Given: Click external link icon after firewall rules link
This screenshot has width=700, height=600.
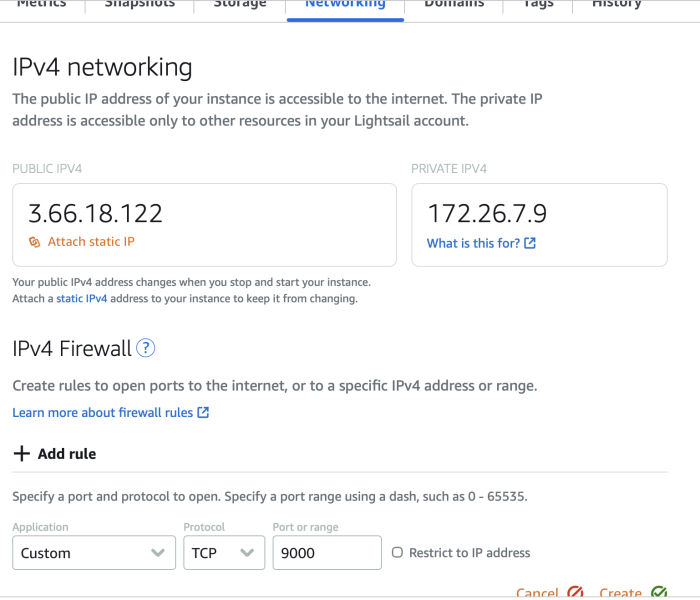Looking at the screenshot, I should pos(203,412).
